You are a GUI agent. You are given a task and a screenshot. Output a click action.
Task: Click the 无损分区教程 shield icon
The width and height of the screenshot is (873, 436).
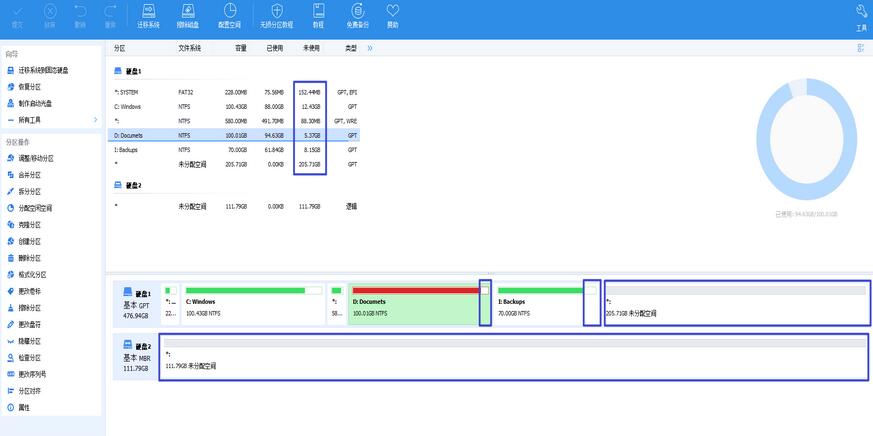(277, 15)
